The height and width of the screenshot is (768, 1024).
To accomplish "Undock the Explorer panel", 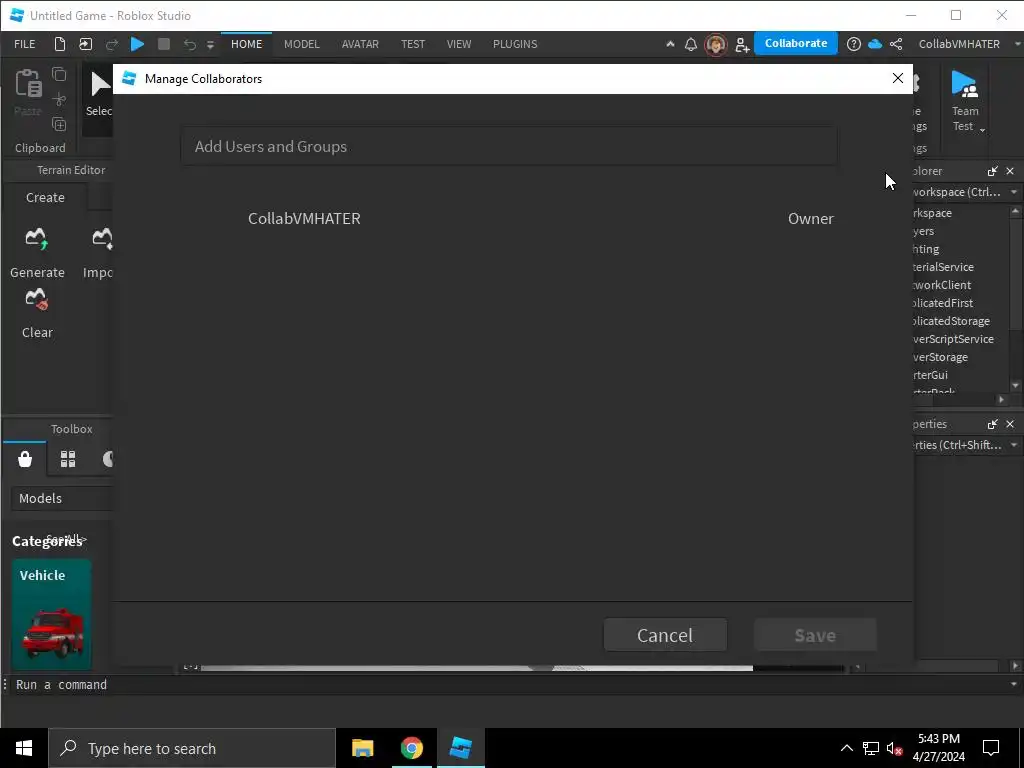I will (x=993, y=171).
